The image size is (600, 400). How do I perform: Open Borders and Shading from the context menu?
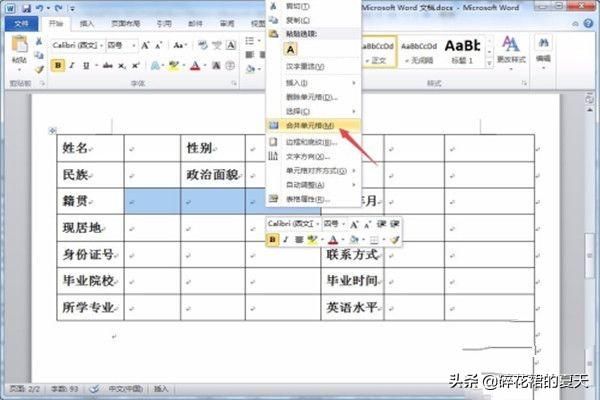(x=313, y=142)
